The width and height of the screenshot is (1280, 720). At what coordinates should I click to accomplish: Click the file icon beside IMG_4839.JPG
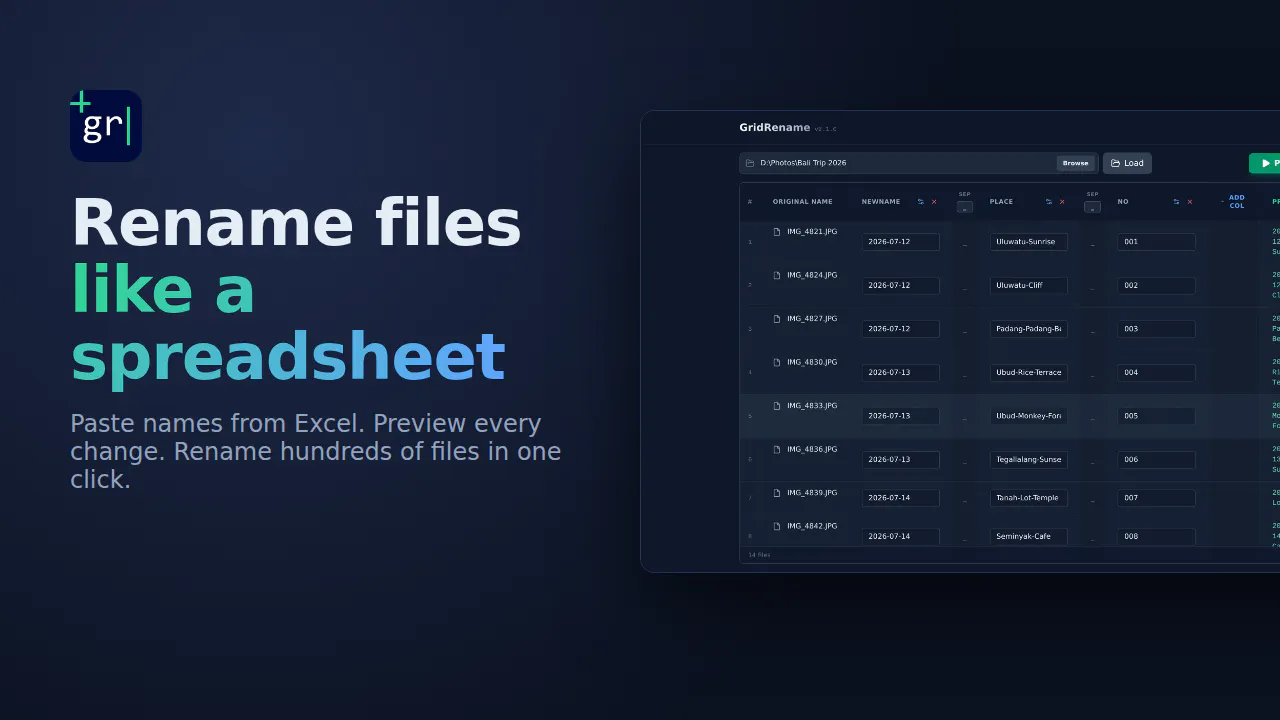[777, 493]
